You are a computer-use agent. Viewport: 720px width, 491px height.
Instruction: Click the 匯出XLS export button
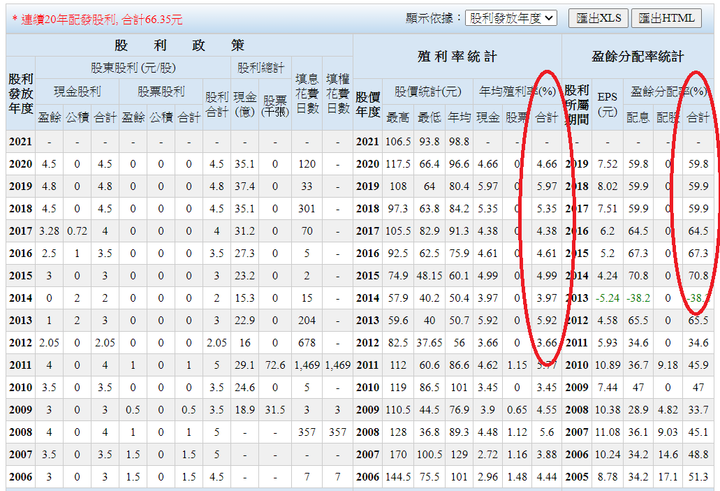click(x=598, y=18)
